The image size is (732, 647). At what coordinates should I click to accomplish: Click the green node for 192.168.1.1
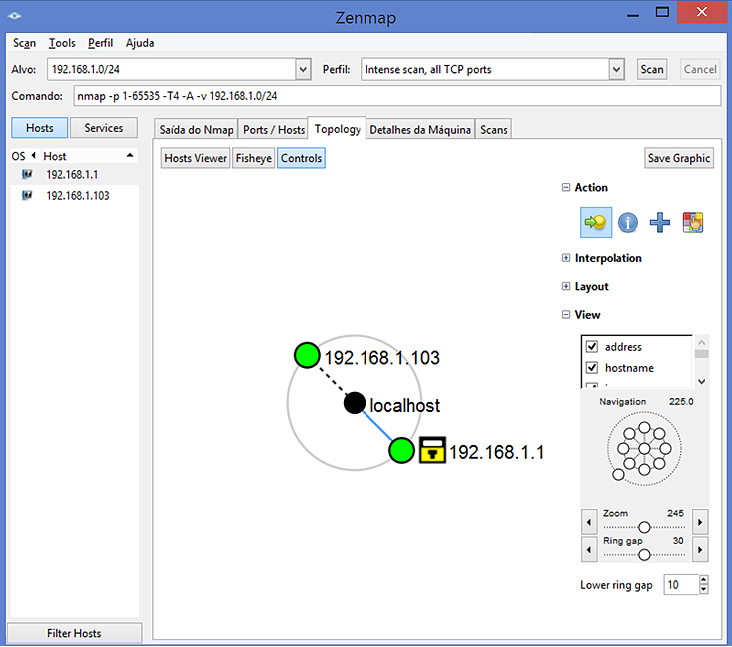pyautogui.click(x=402, y=451)
